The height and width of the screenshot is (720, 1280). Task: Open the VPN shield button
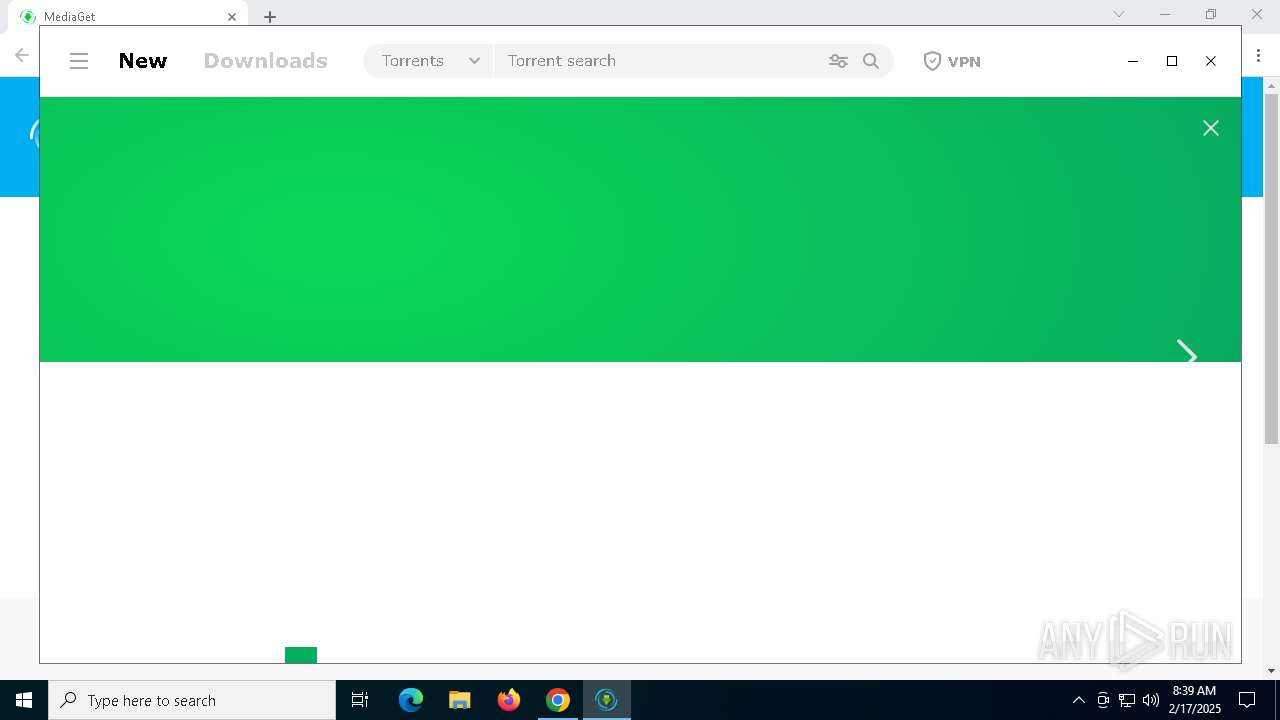pos(951,61)
